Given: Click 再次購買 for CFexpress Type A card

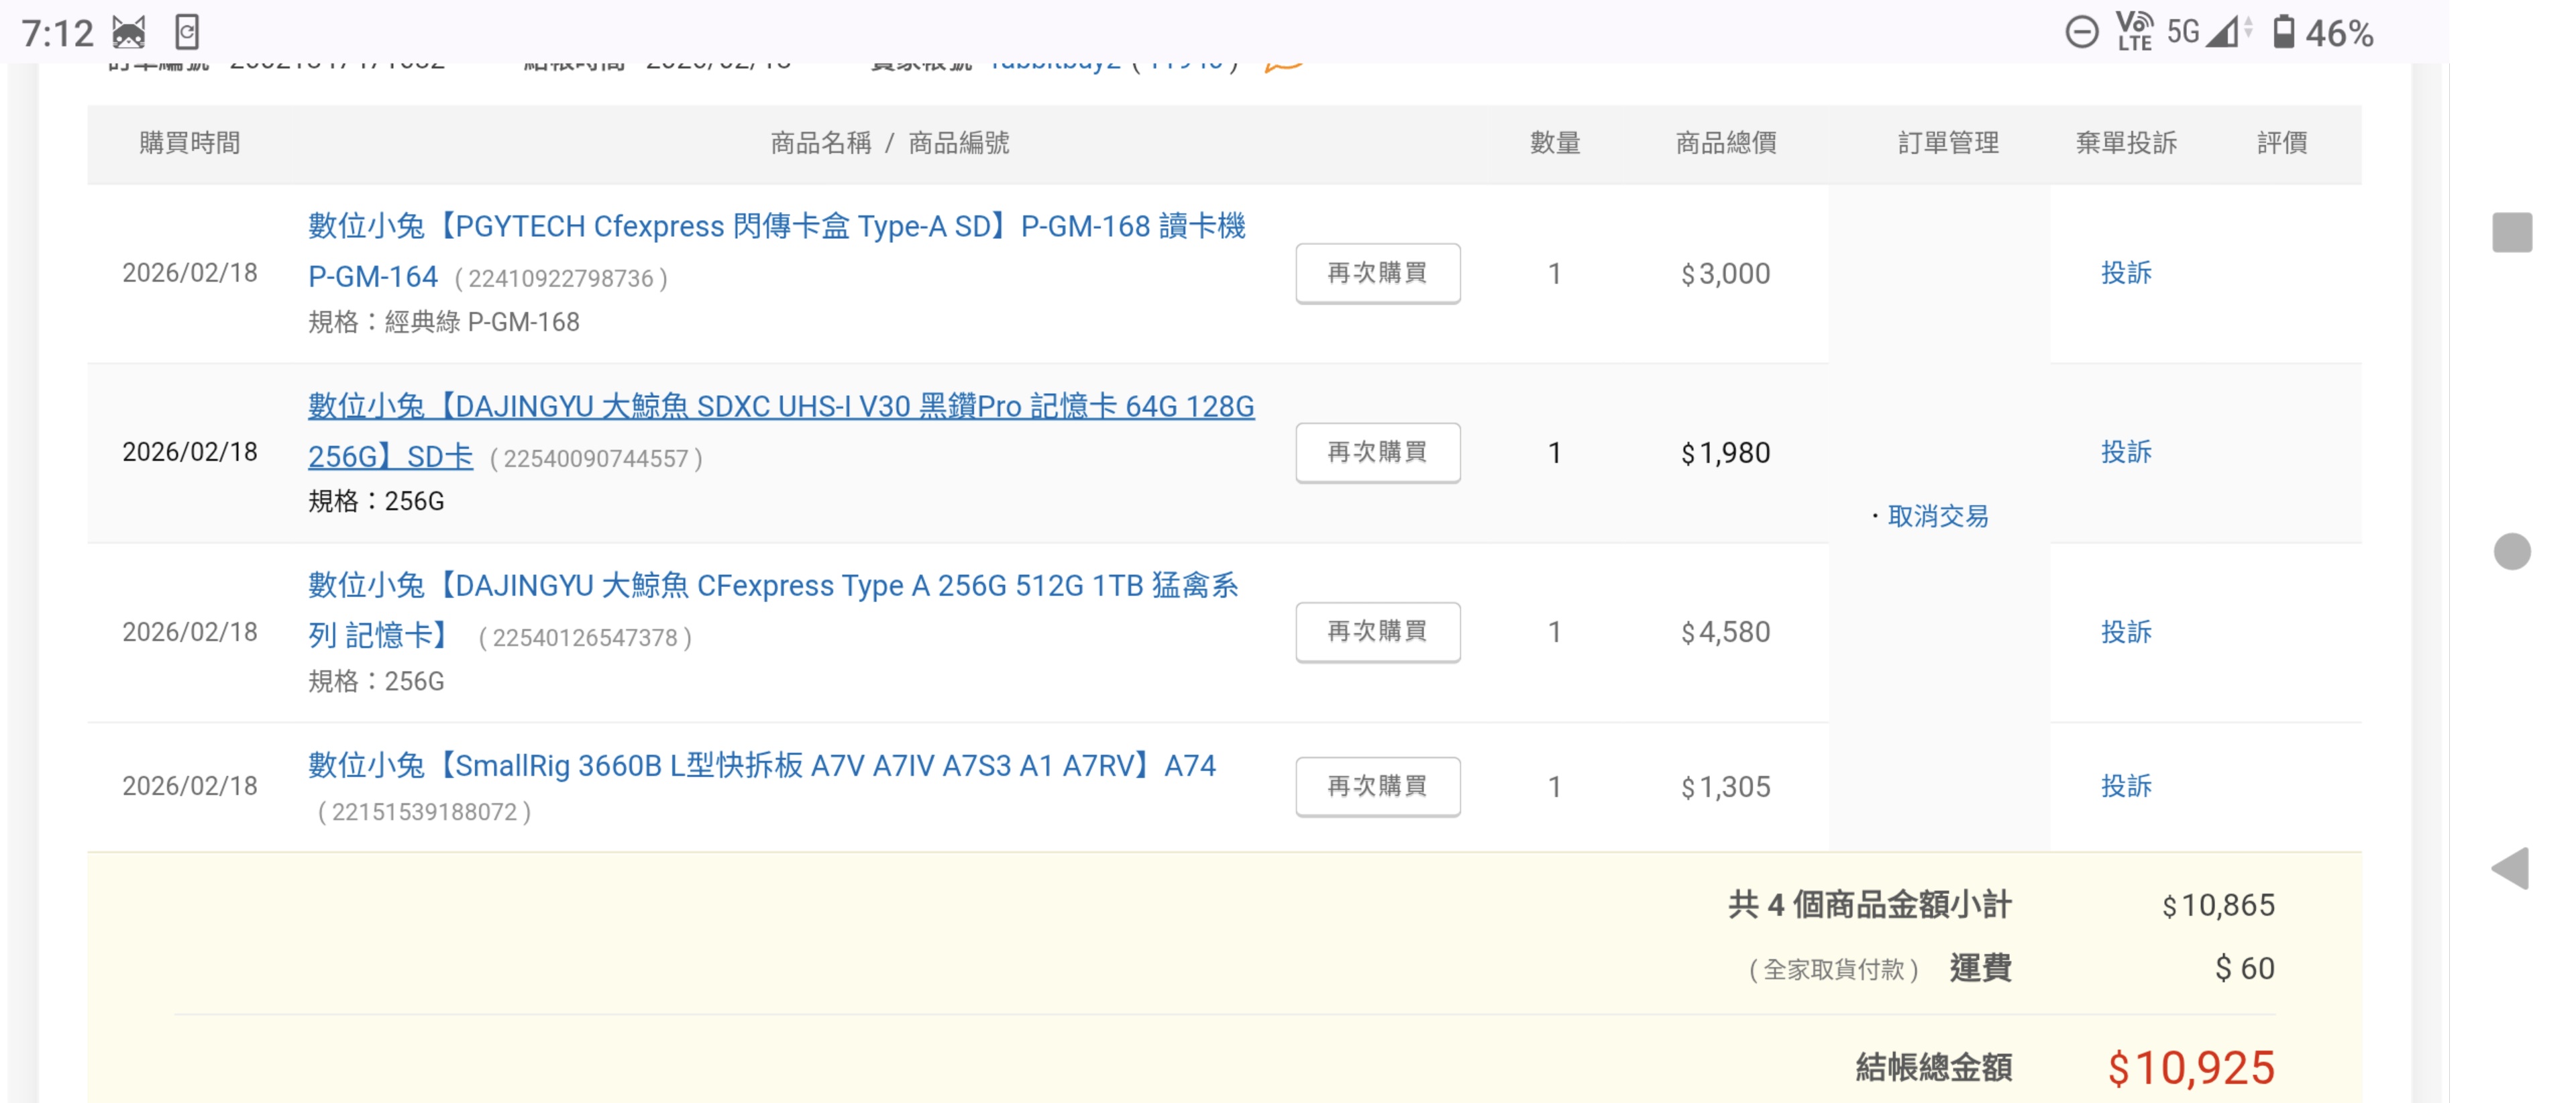Looking at the screenshot, I should tap(1377, 631).
